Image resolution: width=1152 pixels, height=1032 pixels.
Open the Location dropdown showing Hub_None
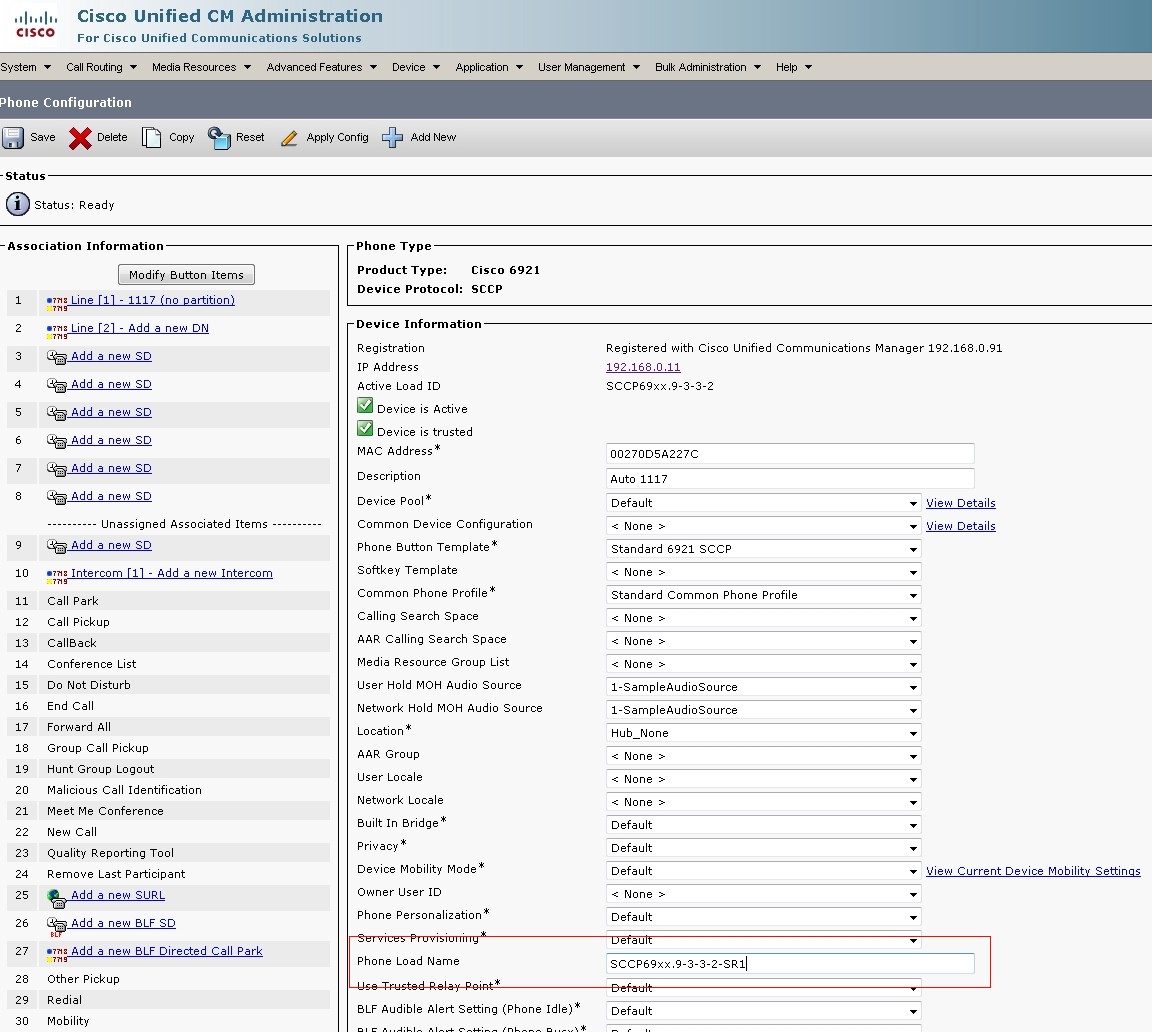763,733
